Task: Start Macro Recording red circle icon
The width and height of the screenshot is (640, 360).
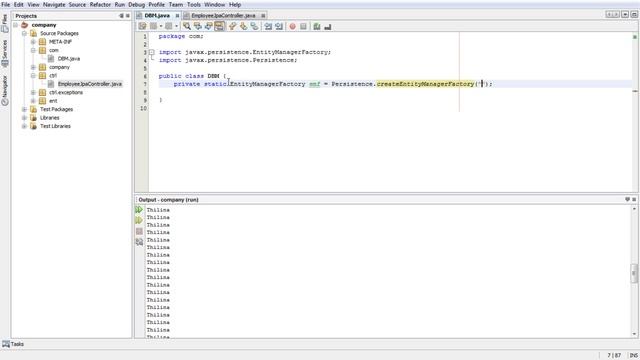Action: (x=293, y=27)
